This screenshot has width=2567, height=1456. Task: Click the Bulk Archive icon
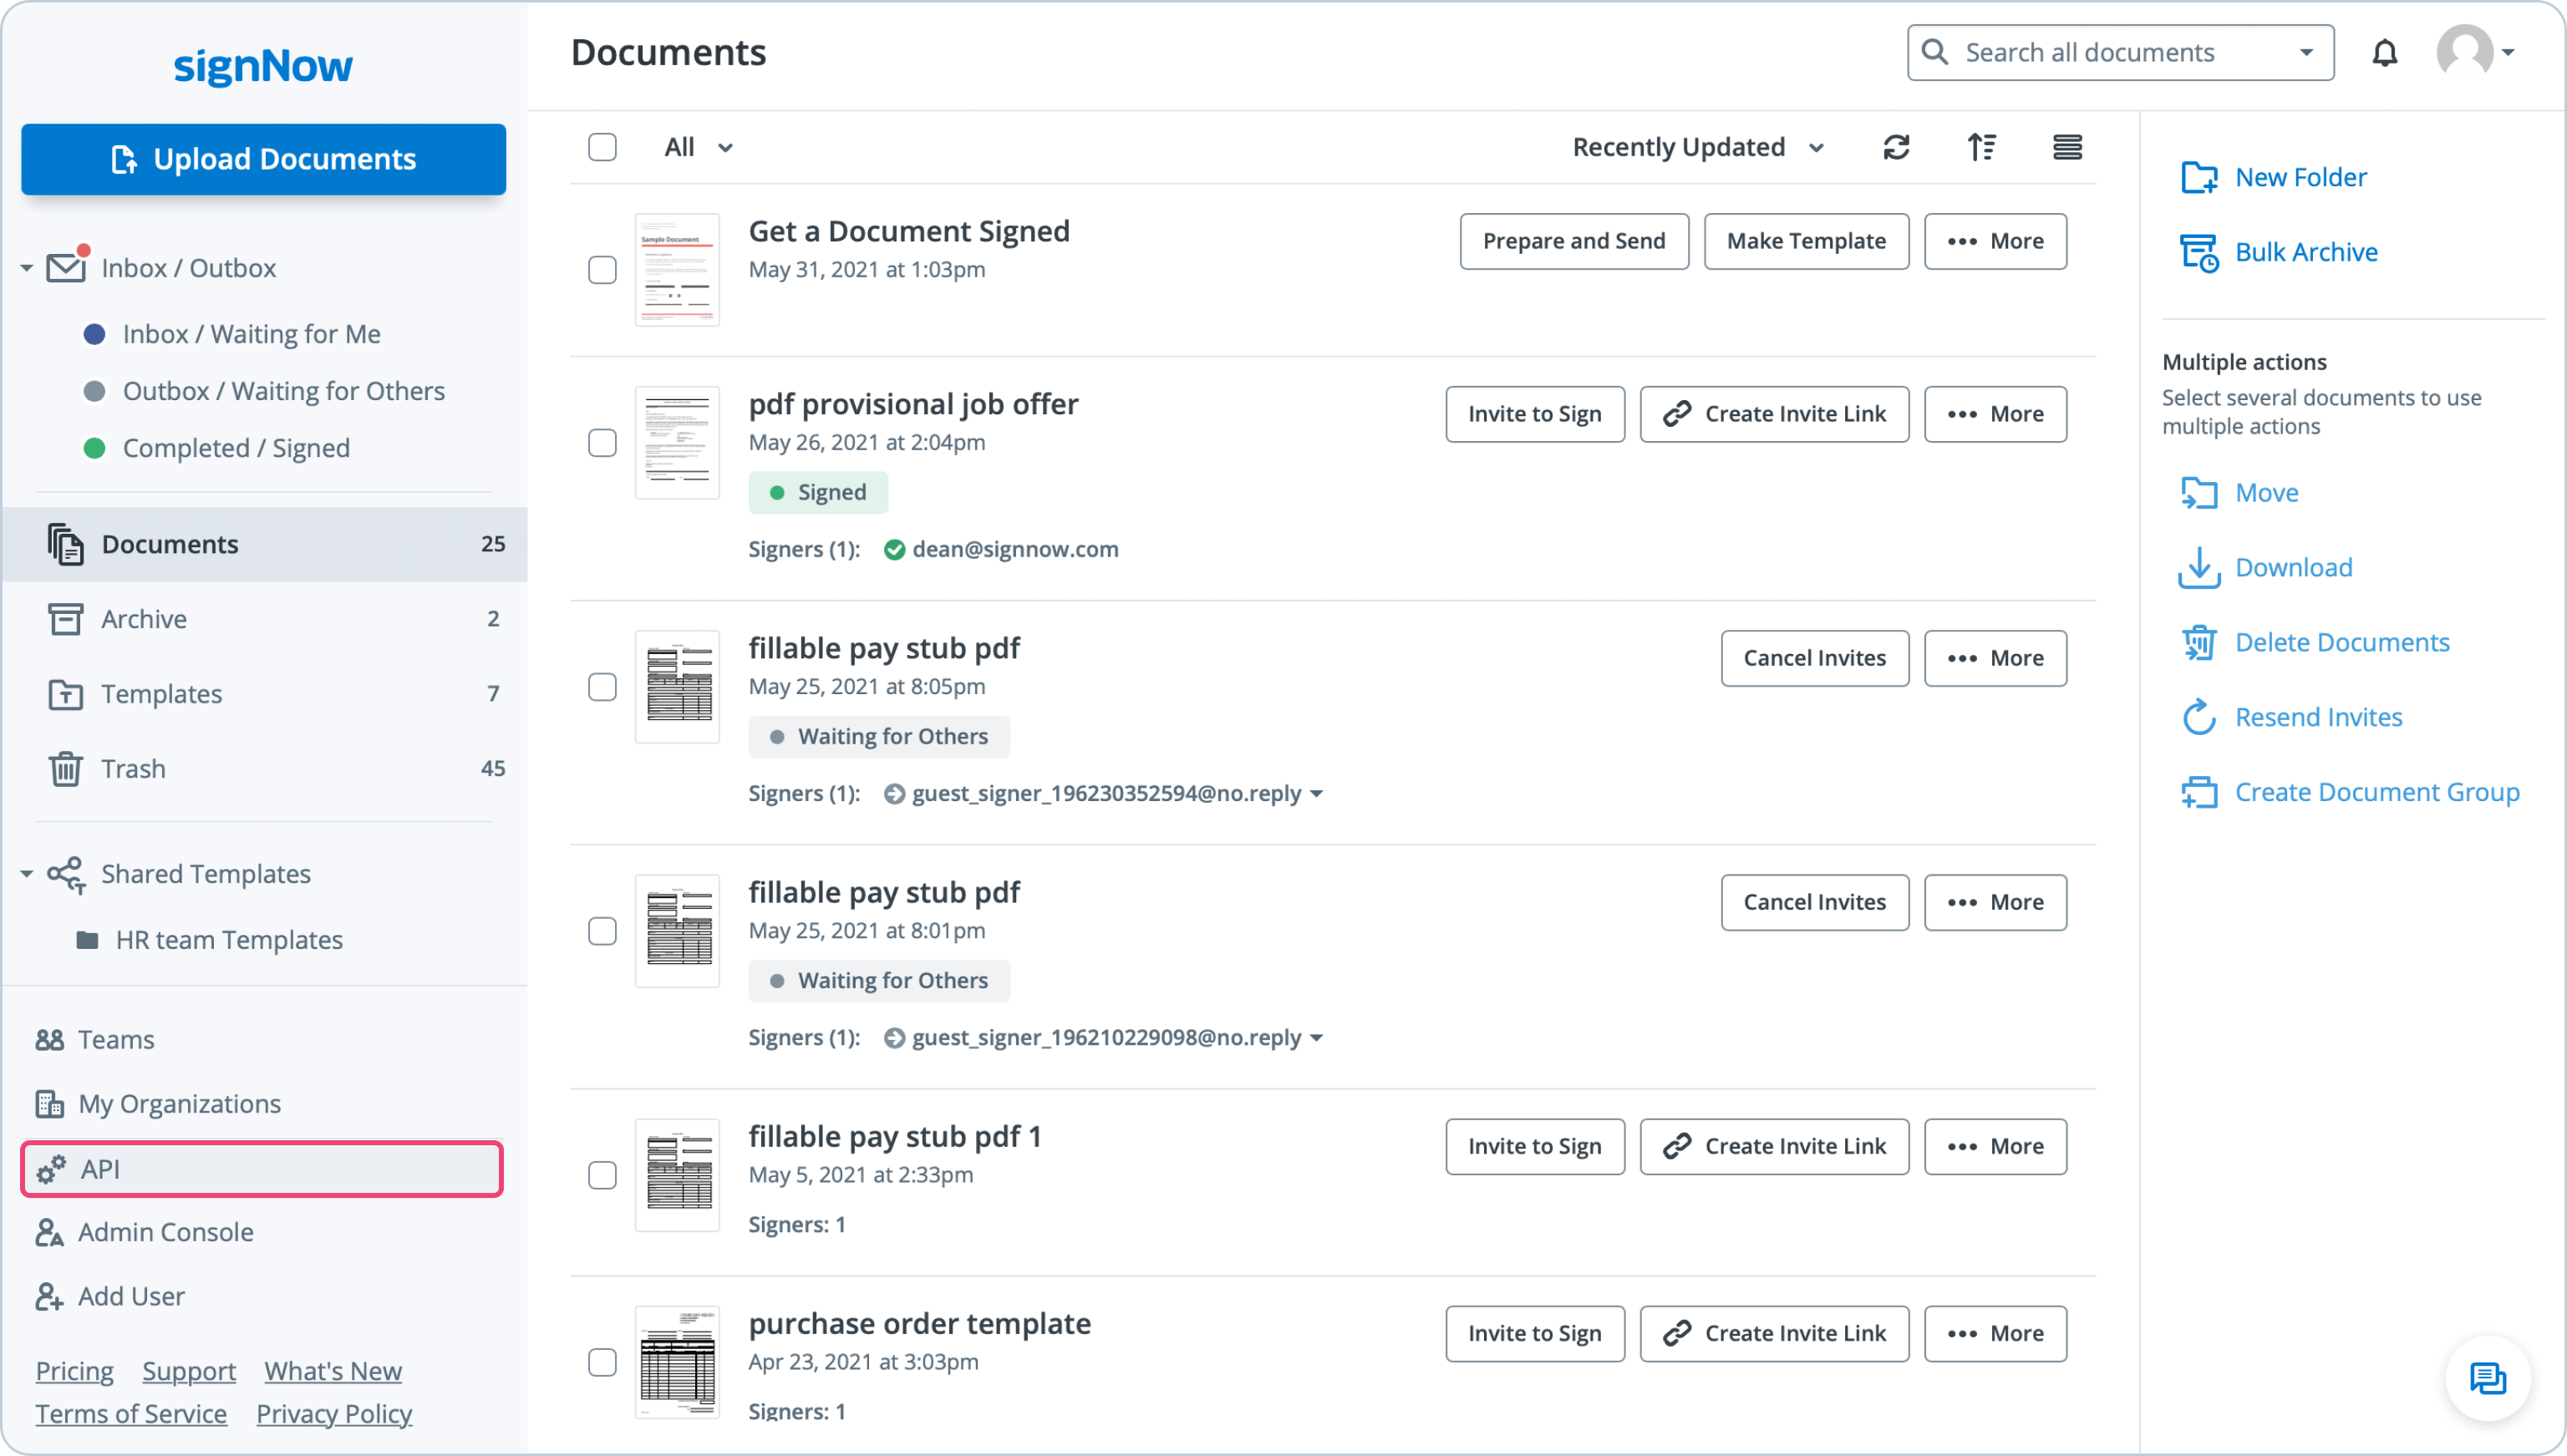point(2199,252)
